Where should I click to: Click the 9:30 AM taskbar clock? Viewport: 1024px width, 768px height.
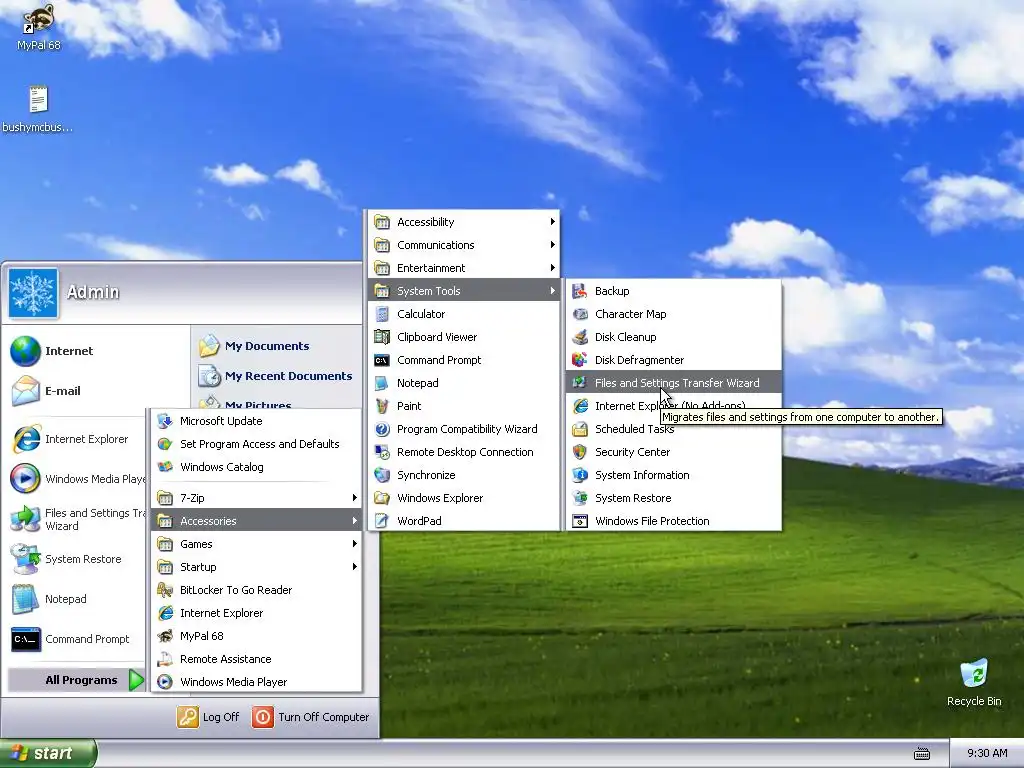(x=987, y=753)
